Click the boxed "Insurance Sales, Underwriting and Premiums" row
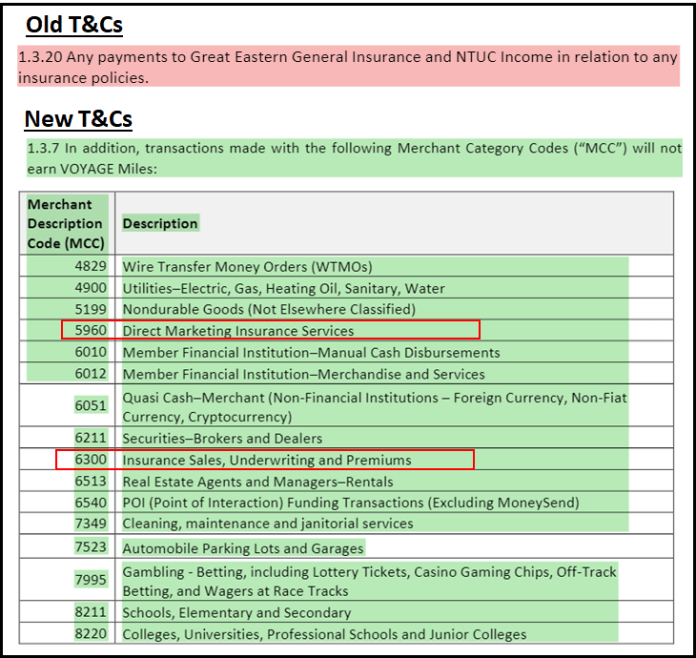The height and width of the screenshot is (658, 696). (266, 460)
